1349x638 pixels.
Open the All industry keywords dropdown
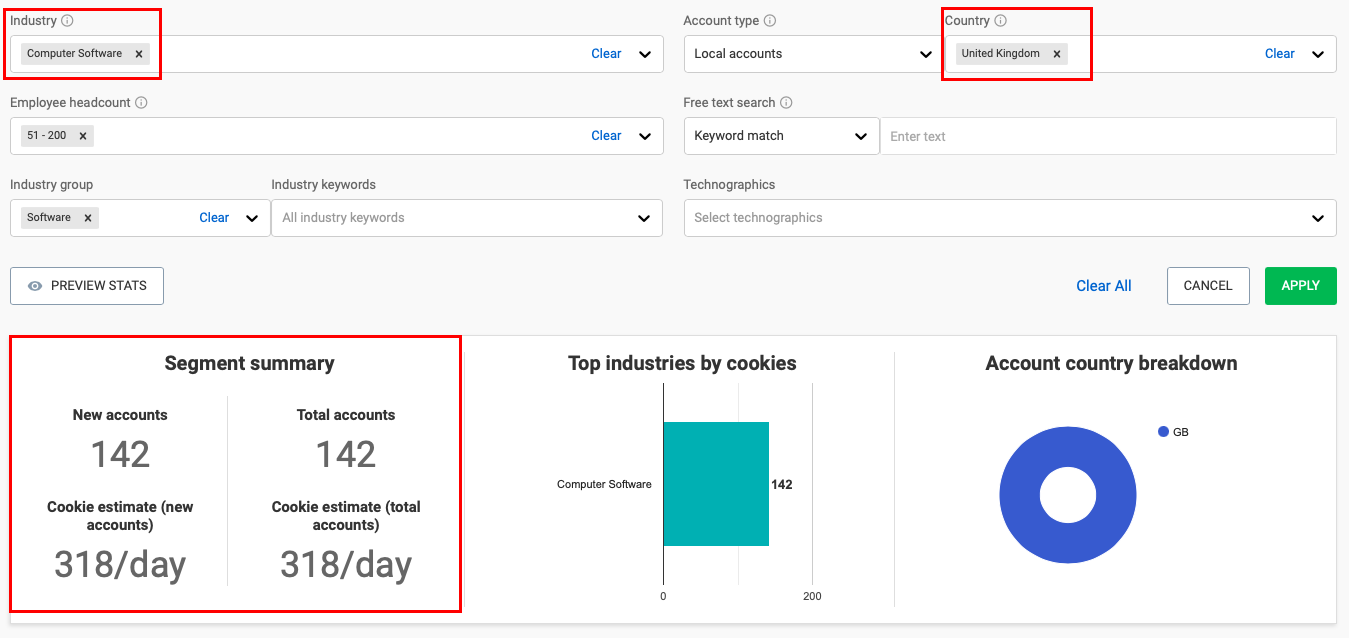point(467,218)
